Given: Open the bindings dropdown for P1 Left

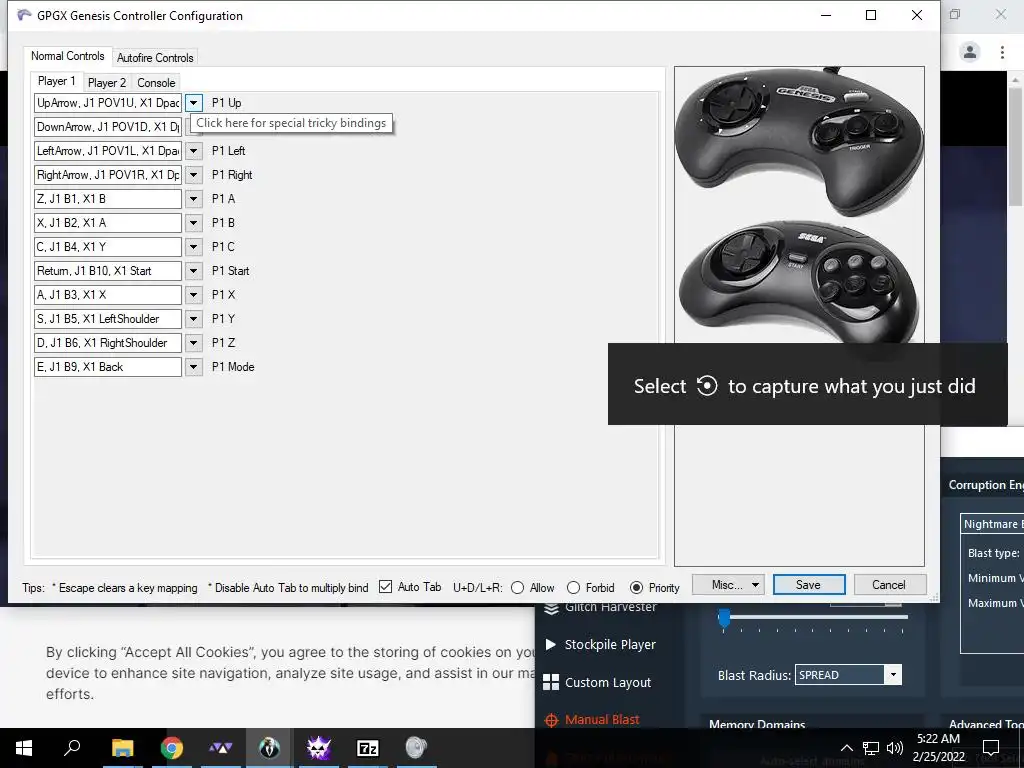Looking at the screenshot, I should tap(193, 151).
